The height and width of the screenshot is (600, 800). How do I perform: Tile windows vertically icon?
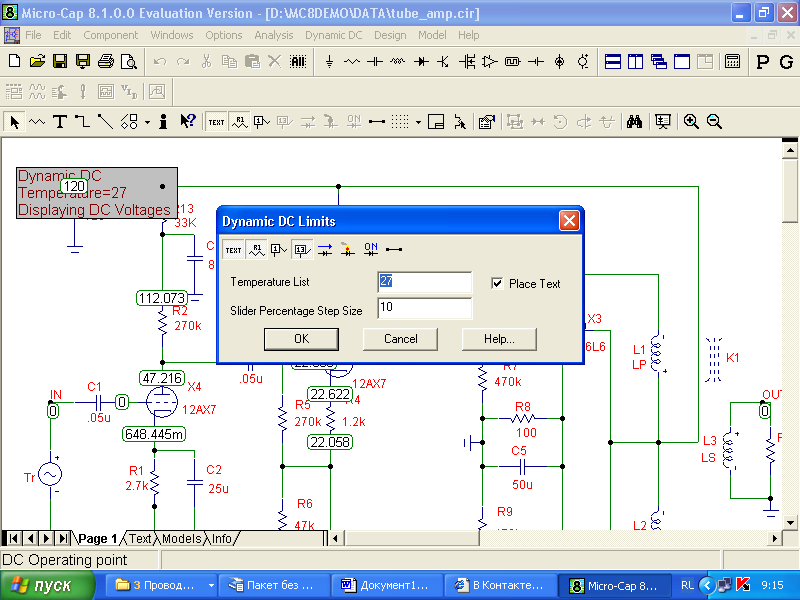coord(635,62)
